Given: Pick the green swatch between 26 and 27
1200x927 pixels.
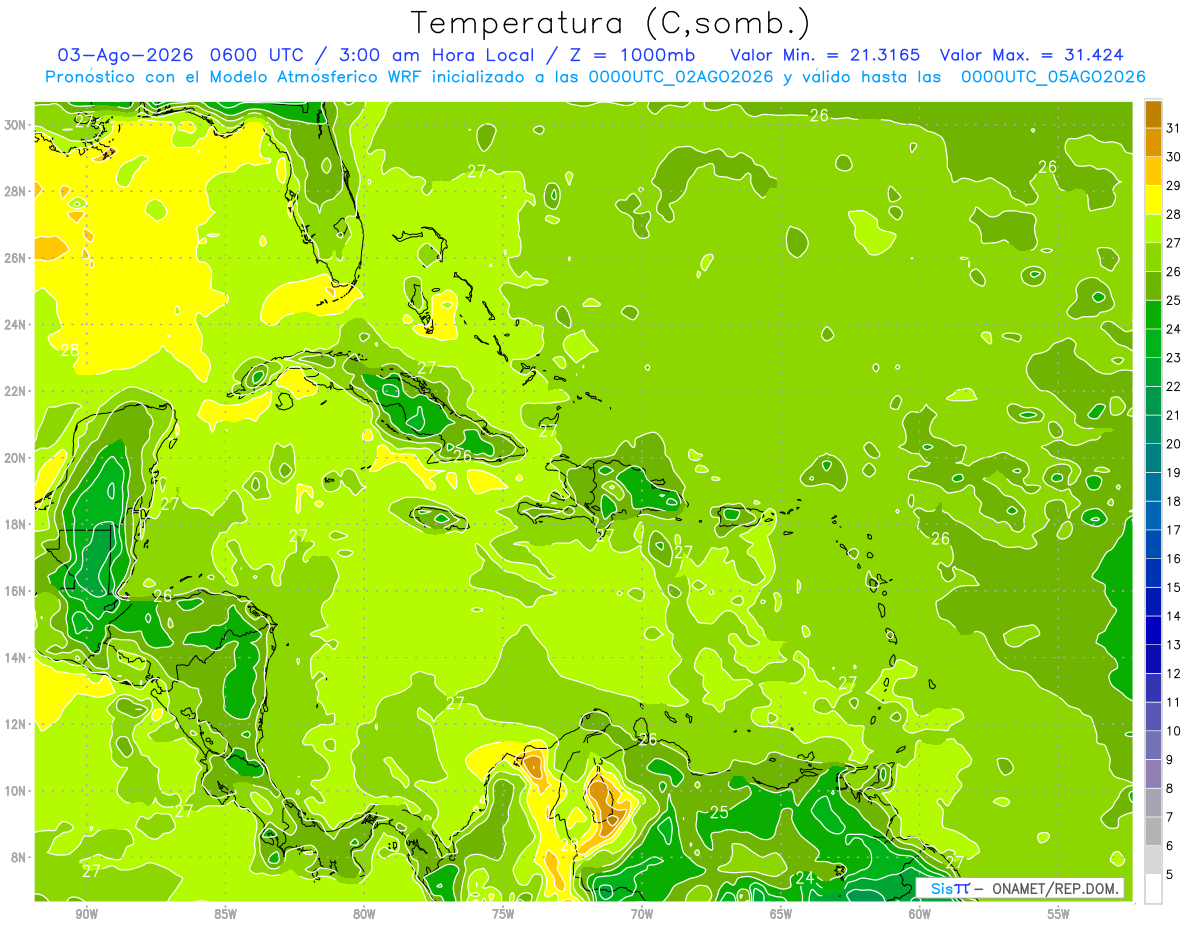Looking at the screenshot, I should (1153, 257).
